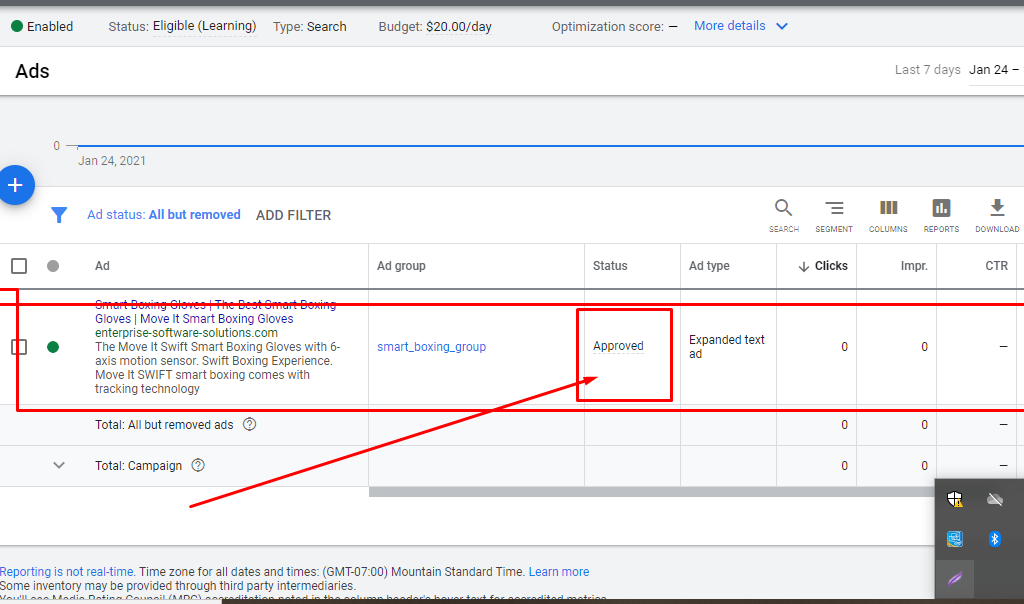This screenshot has height=604, width=1024.
Task: Sort by the Impr. column header
Action: click(x=914, y=266)
